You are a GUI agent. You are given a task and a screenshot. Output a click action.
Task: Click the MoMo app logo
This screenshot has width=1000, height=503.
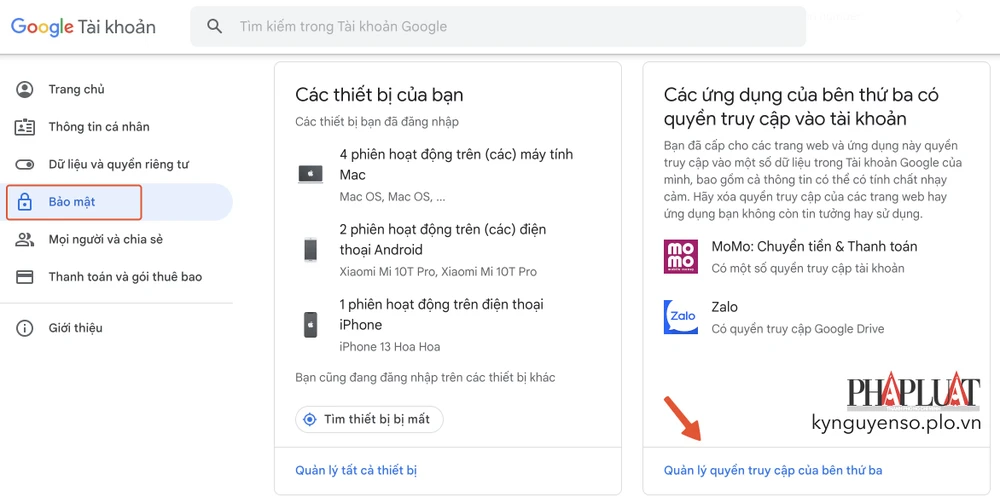coord(681,256)
